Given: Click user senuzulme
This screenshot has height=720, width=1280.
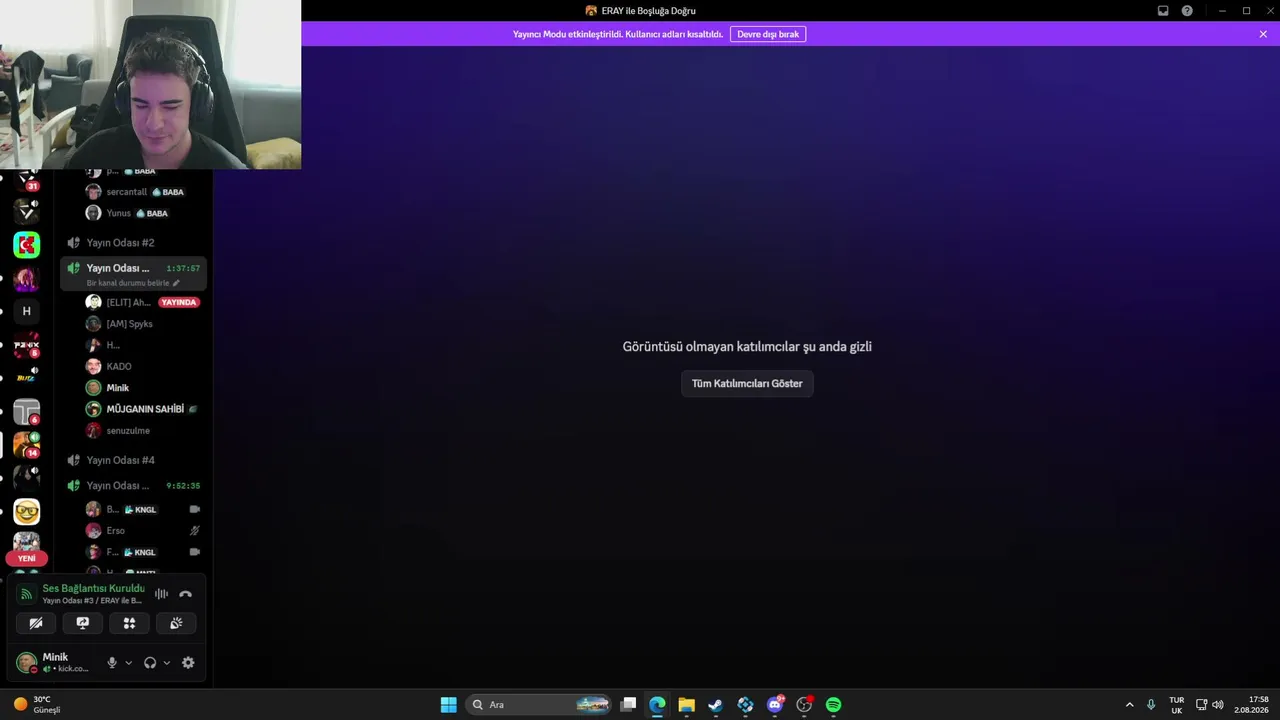Looking at the screenshot, I should pyautogui.click(x=128, y=431).
